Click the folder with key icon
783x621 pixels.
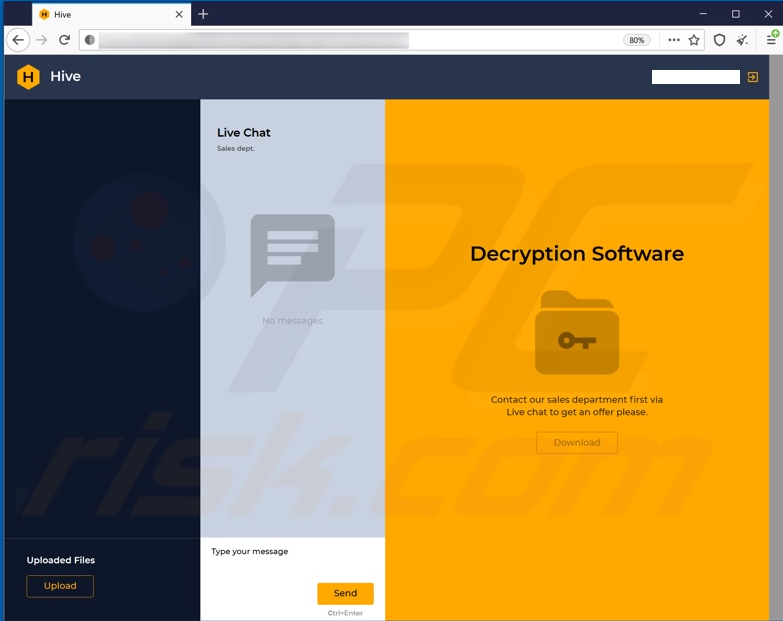[x=577, y=332]
